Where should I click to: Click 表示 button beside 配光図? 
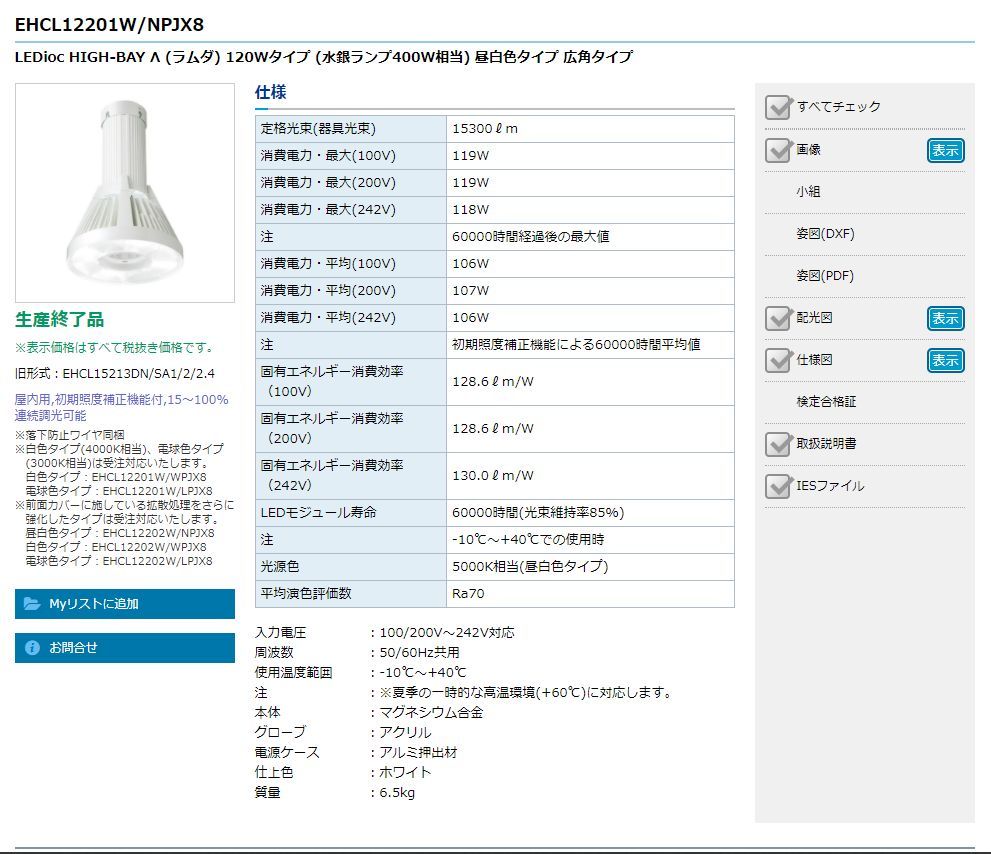(945, 319)
